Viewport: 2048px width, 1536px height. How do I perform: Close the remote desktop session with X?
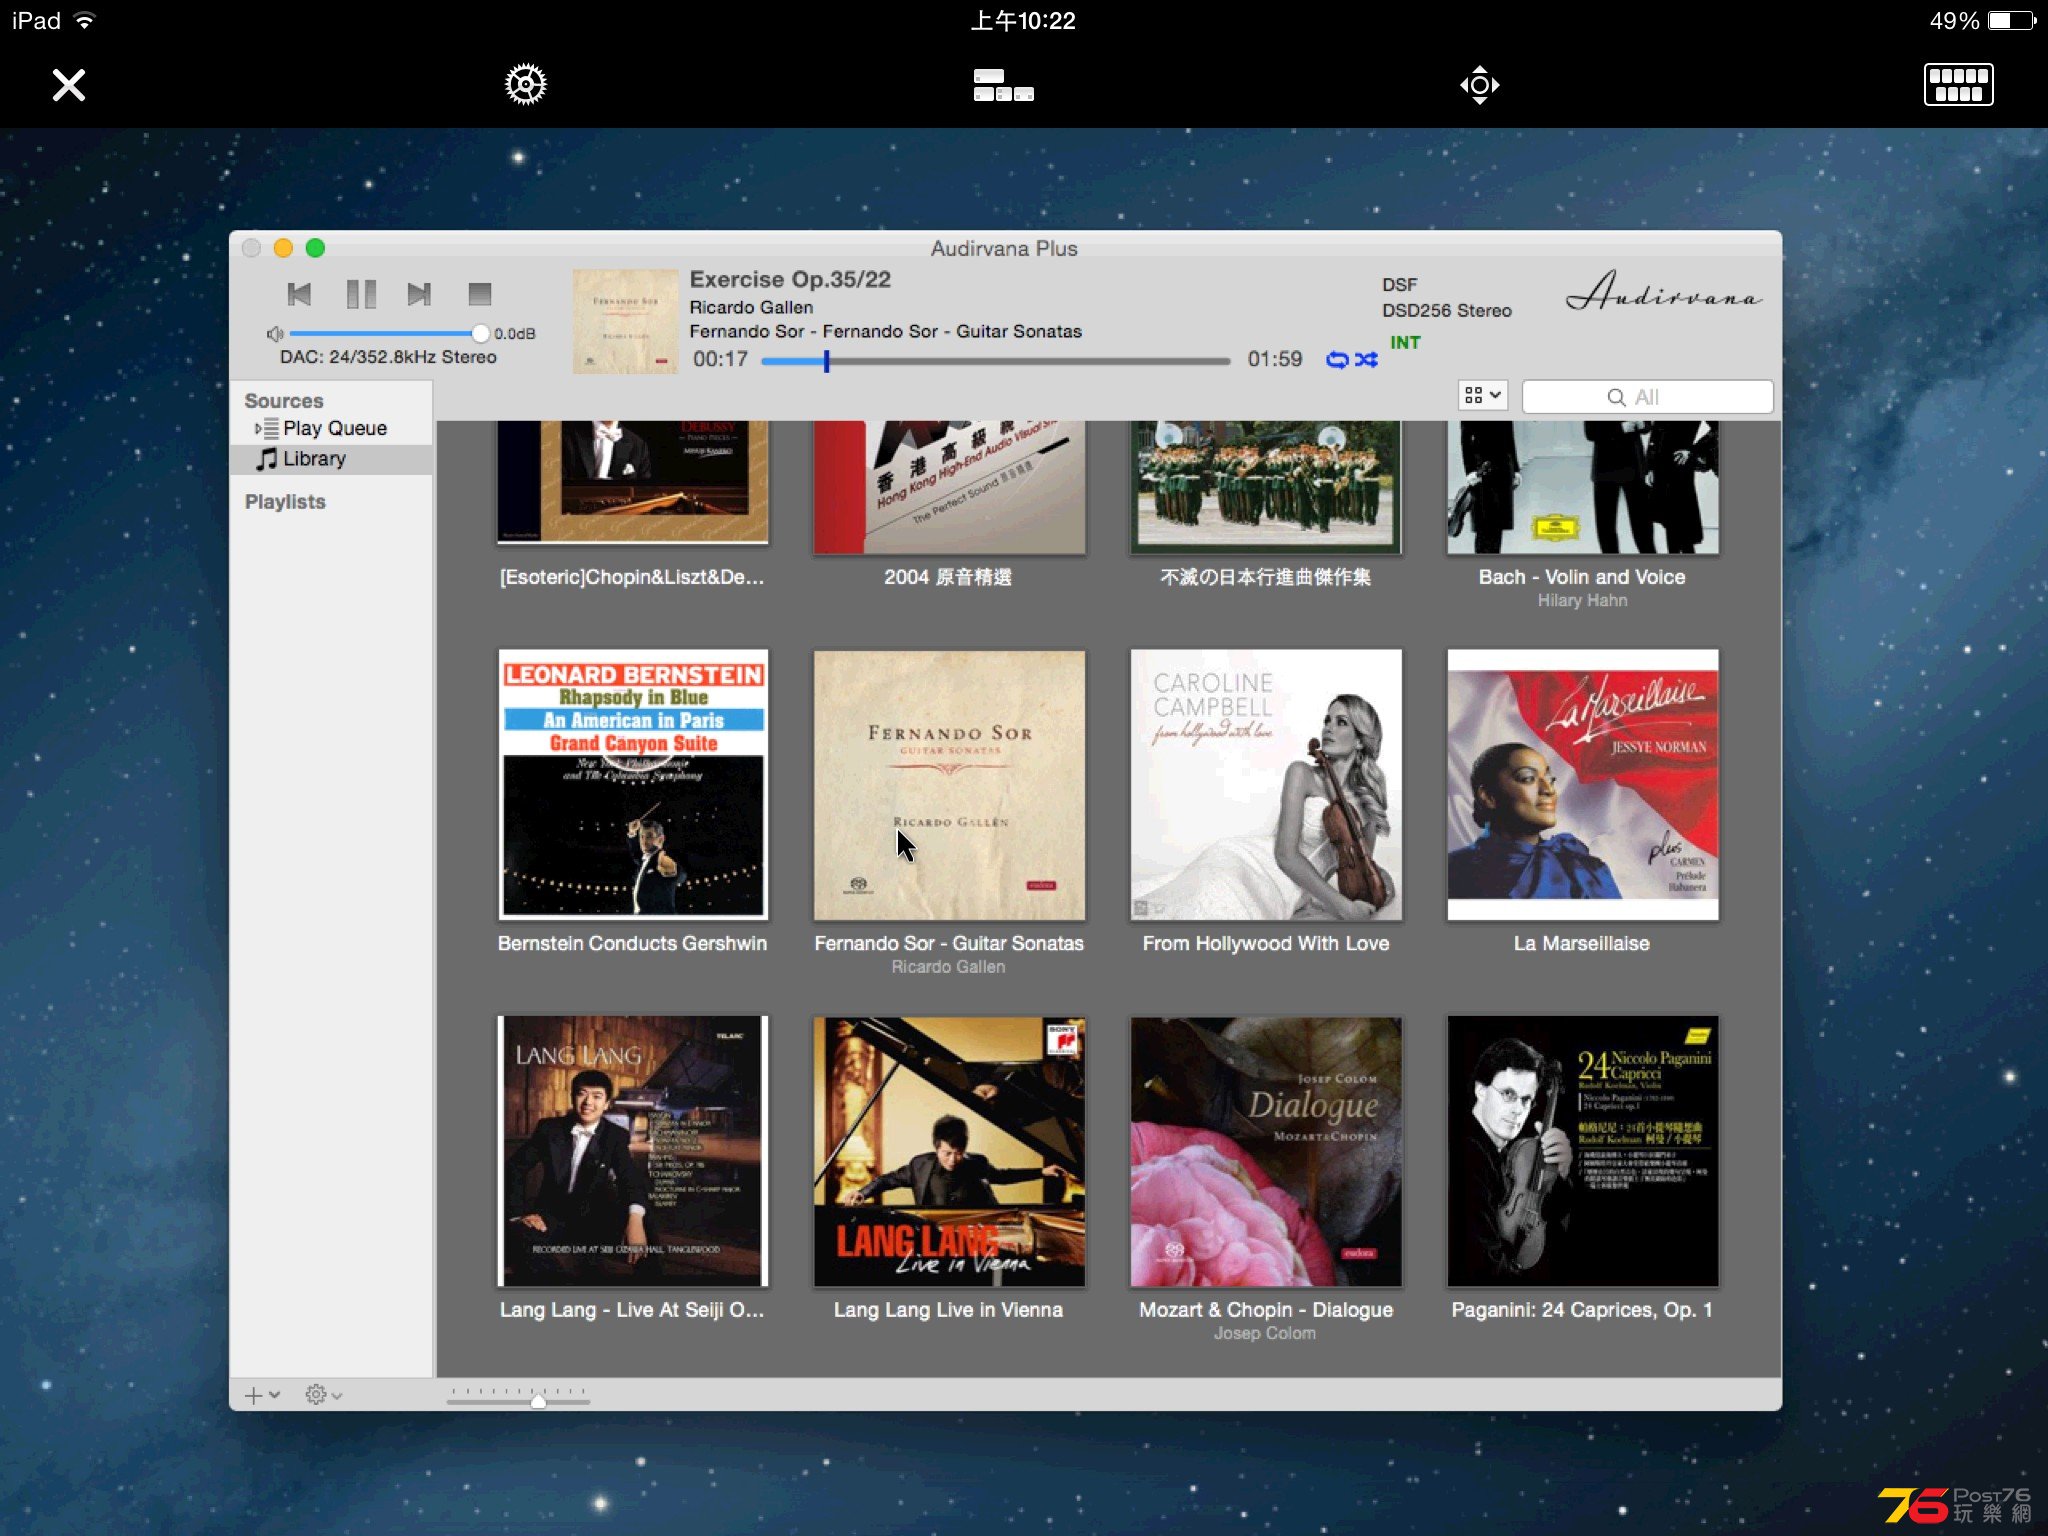point(69,85)
